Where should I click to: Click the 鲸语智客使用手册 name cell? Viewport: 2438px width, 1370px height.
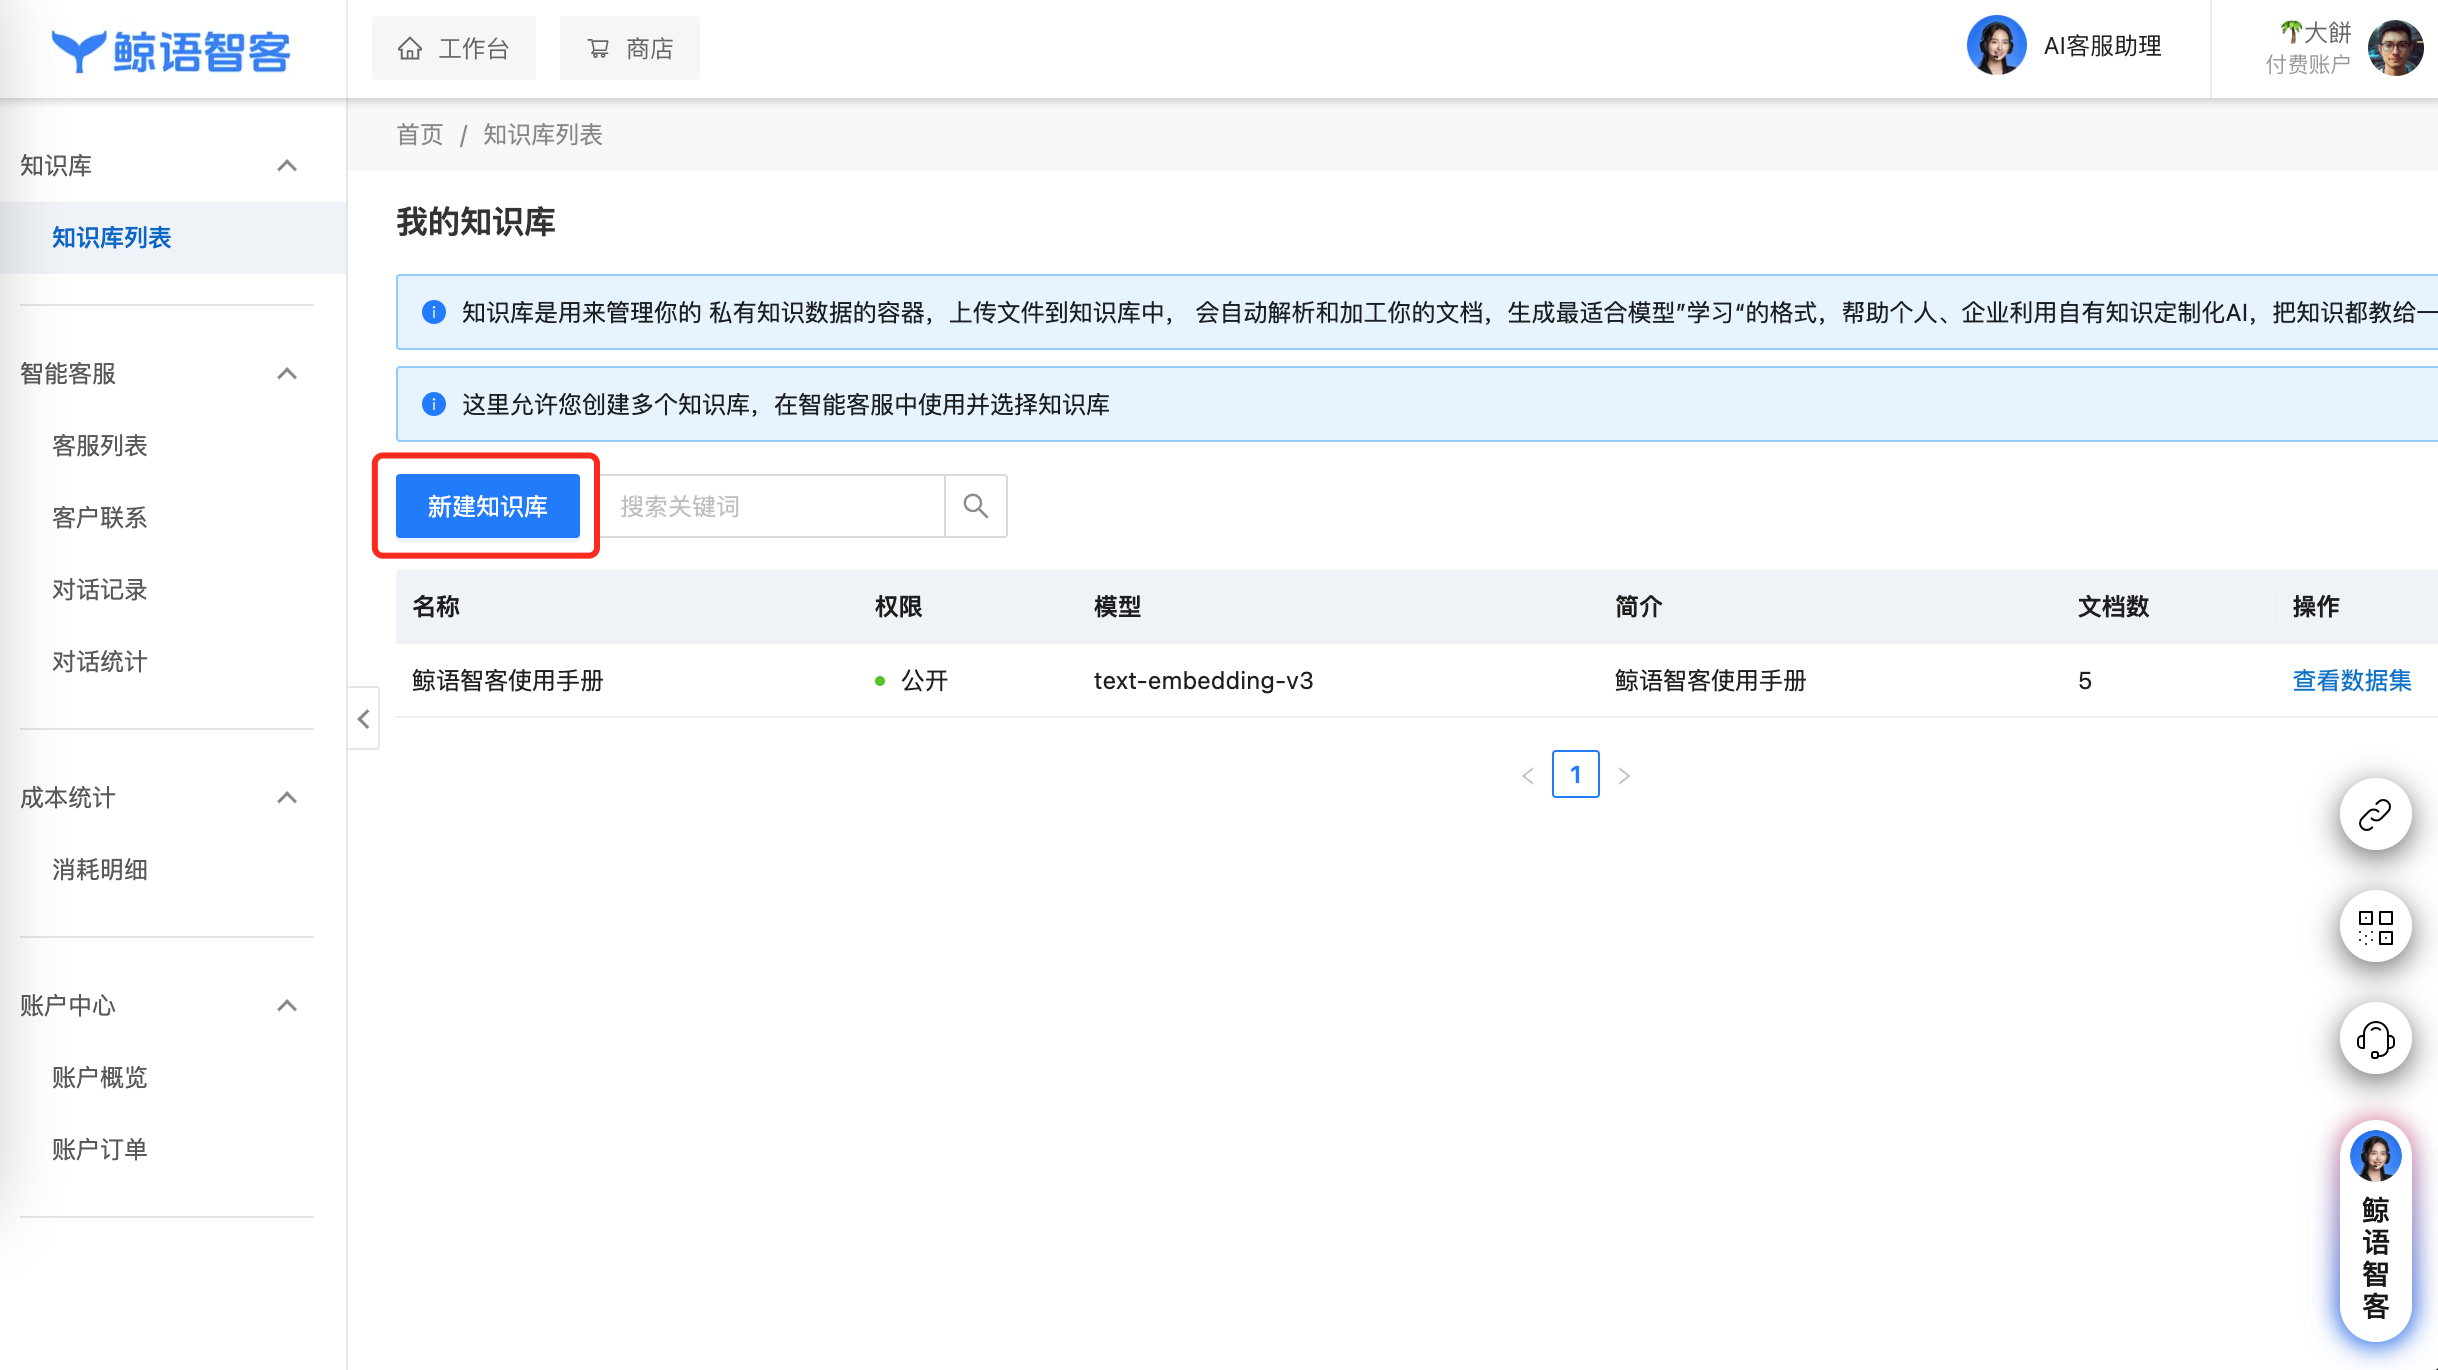(x=508, y=680)
